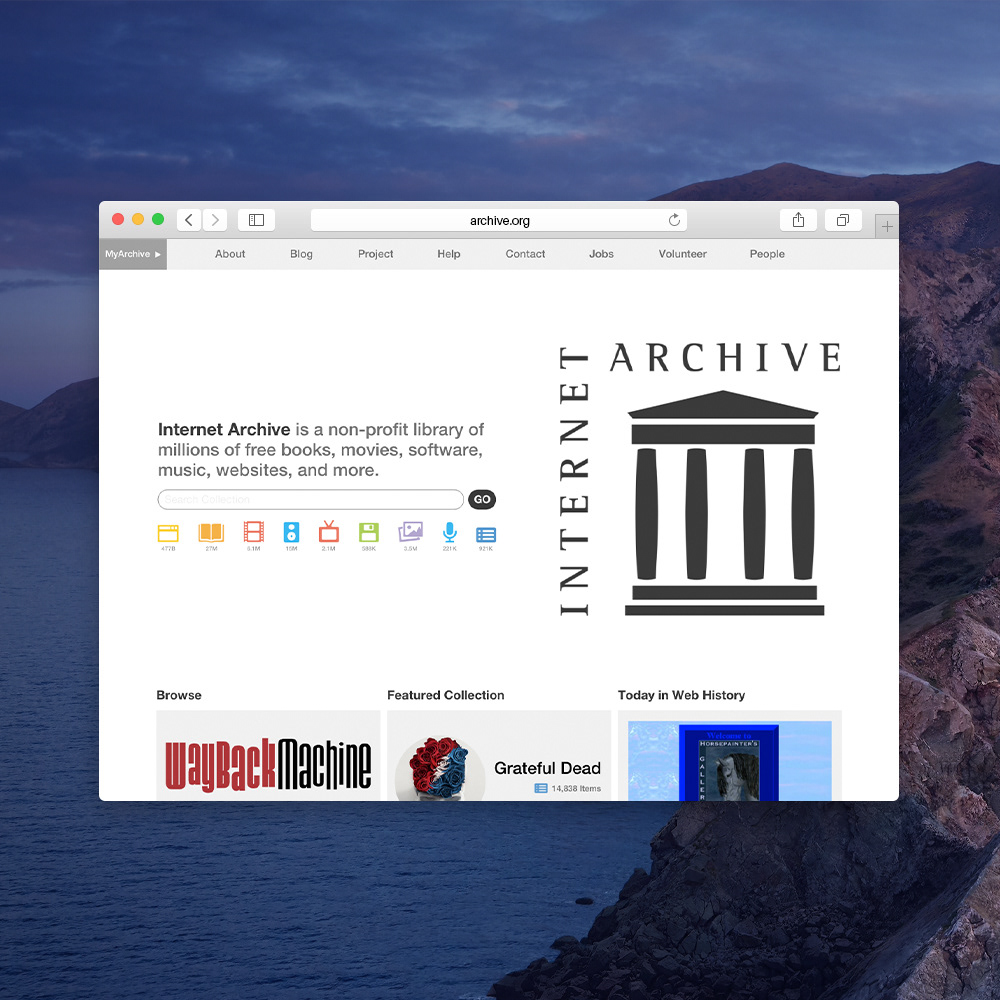The height and width of the screenshot is (1000, 1000).
Task: Open the TV icon labeled 2.1M
Action: click(329, 531)
